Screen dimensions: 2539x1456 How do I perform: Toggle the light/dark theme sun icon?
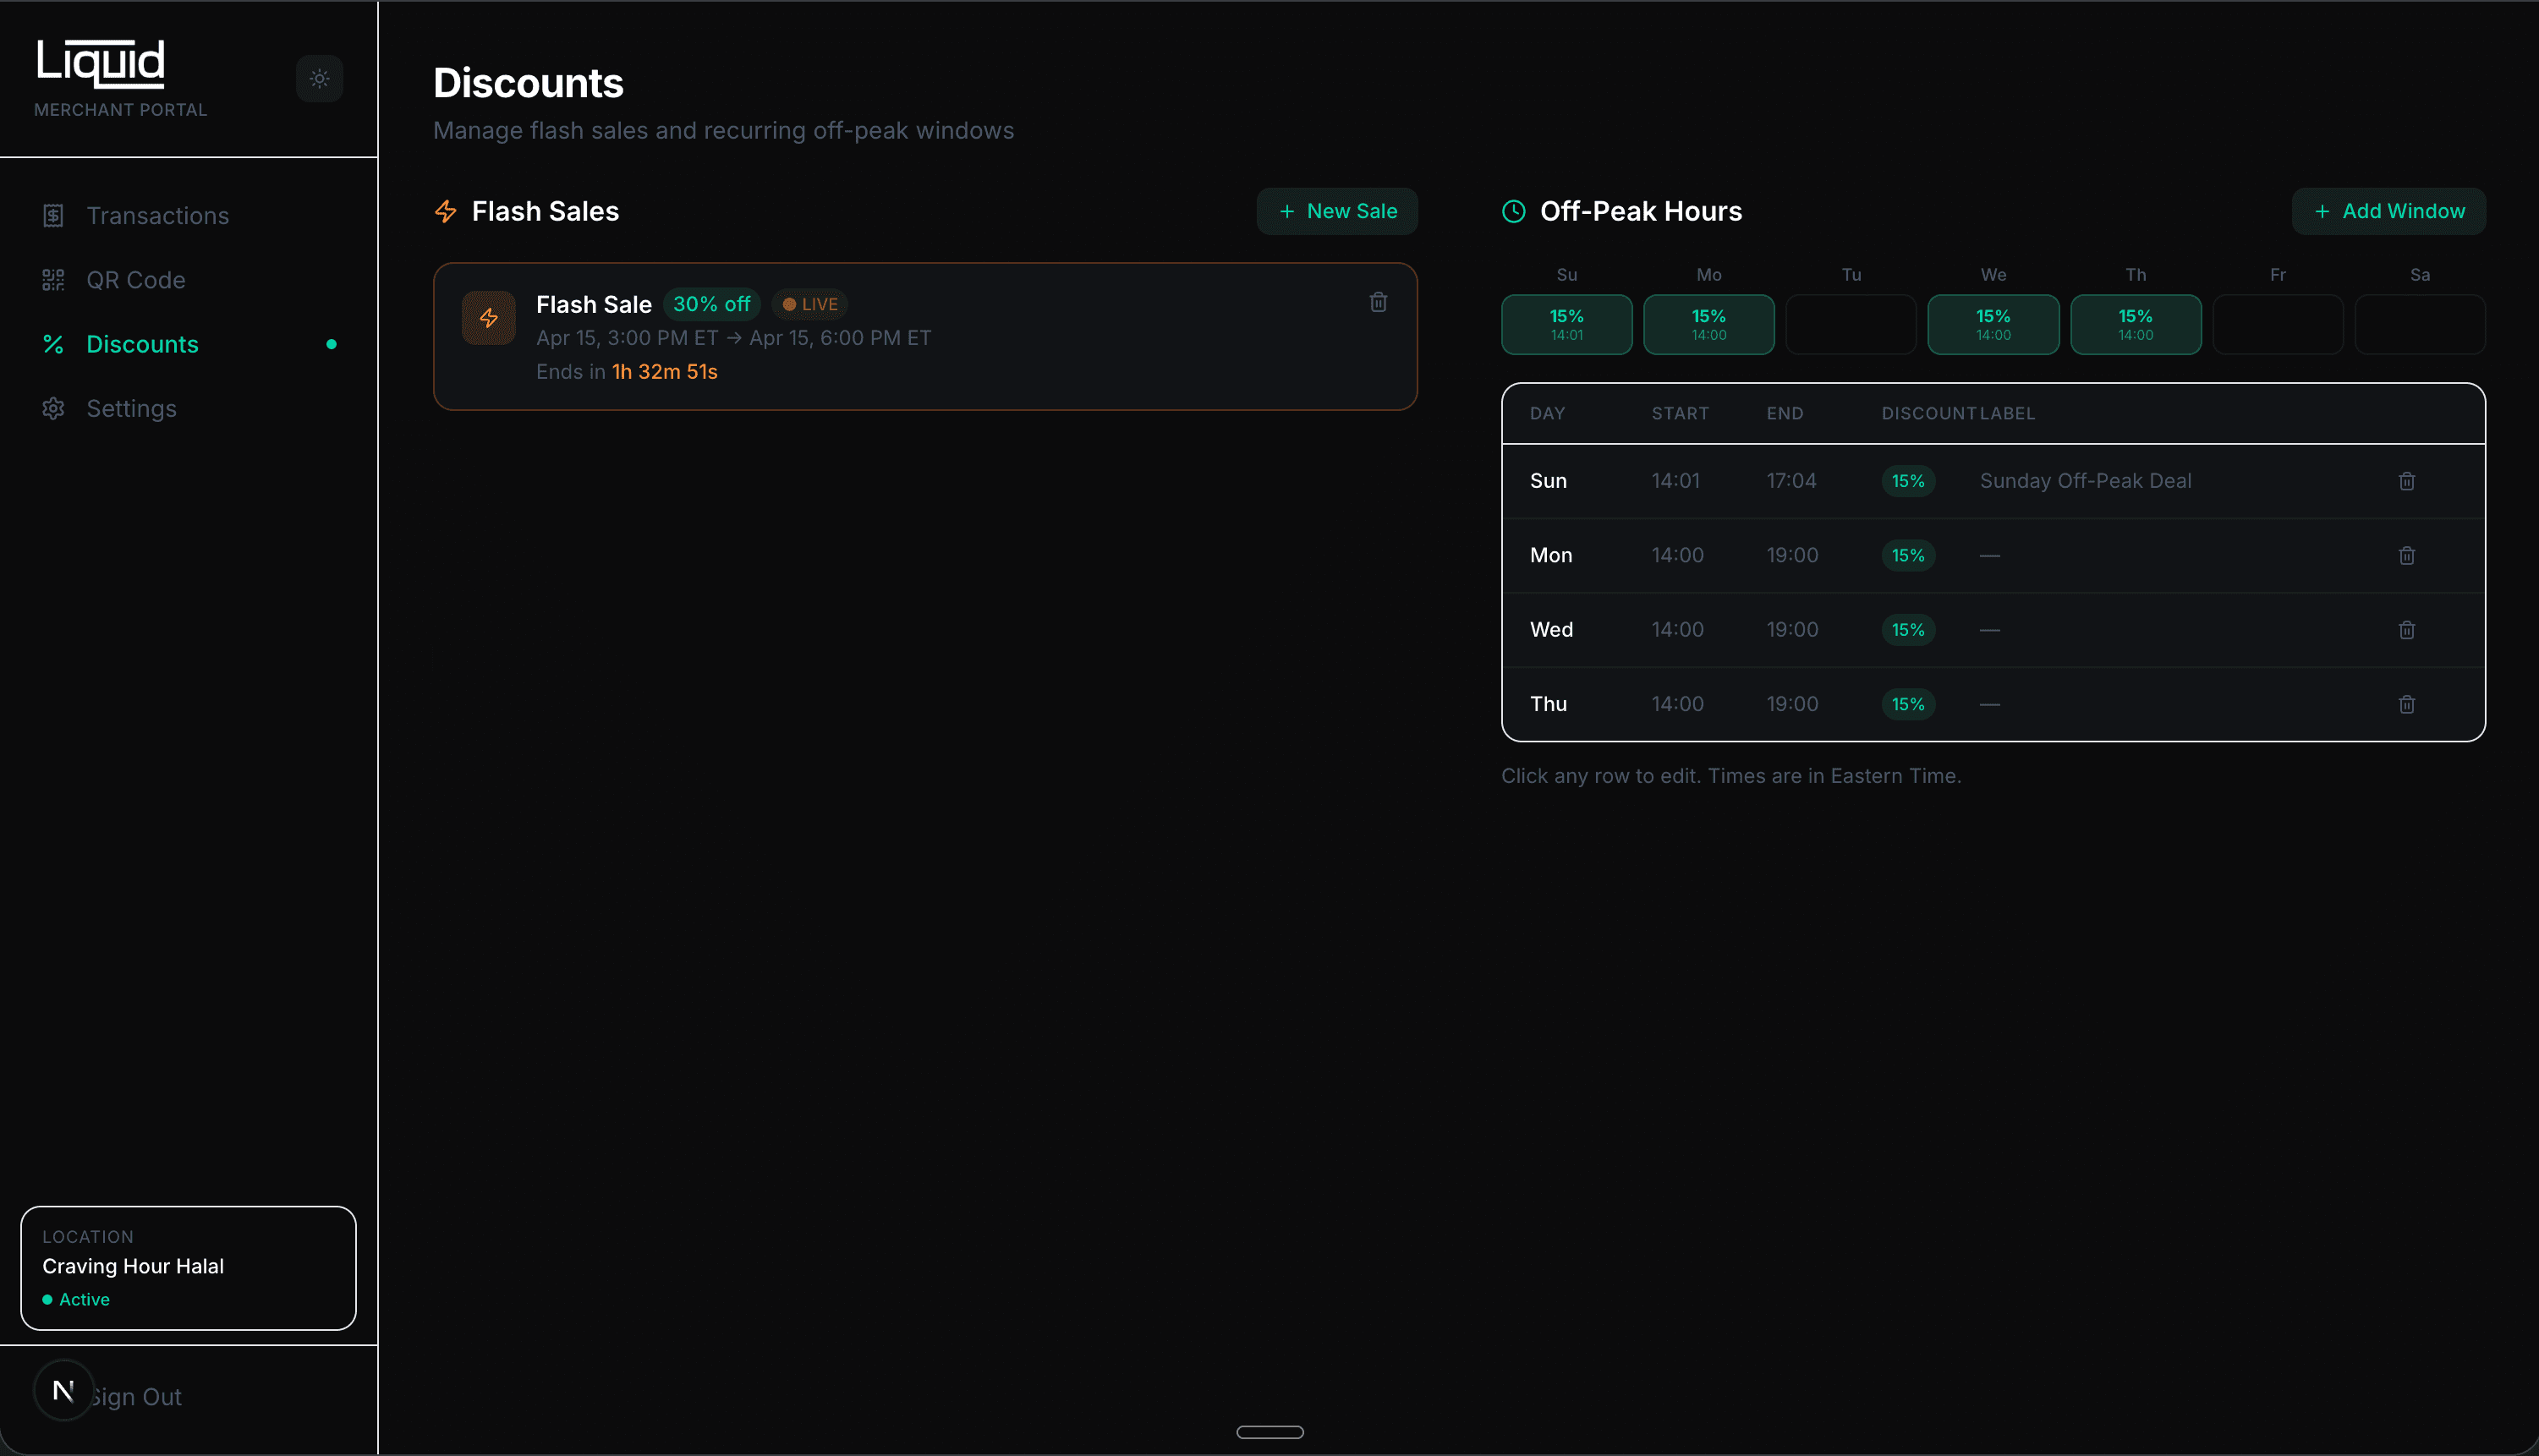point(319,78)
